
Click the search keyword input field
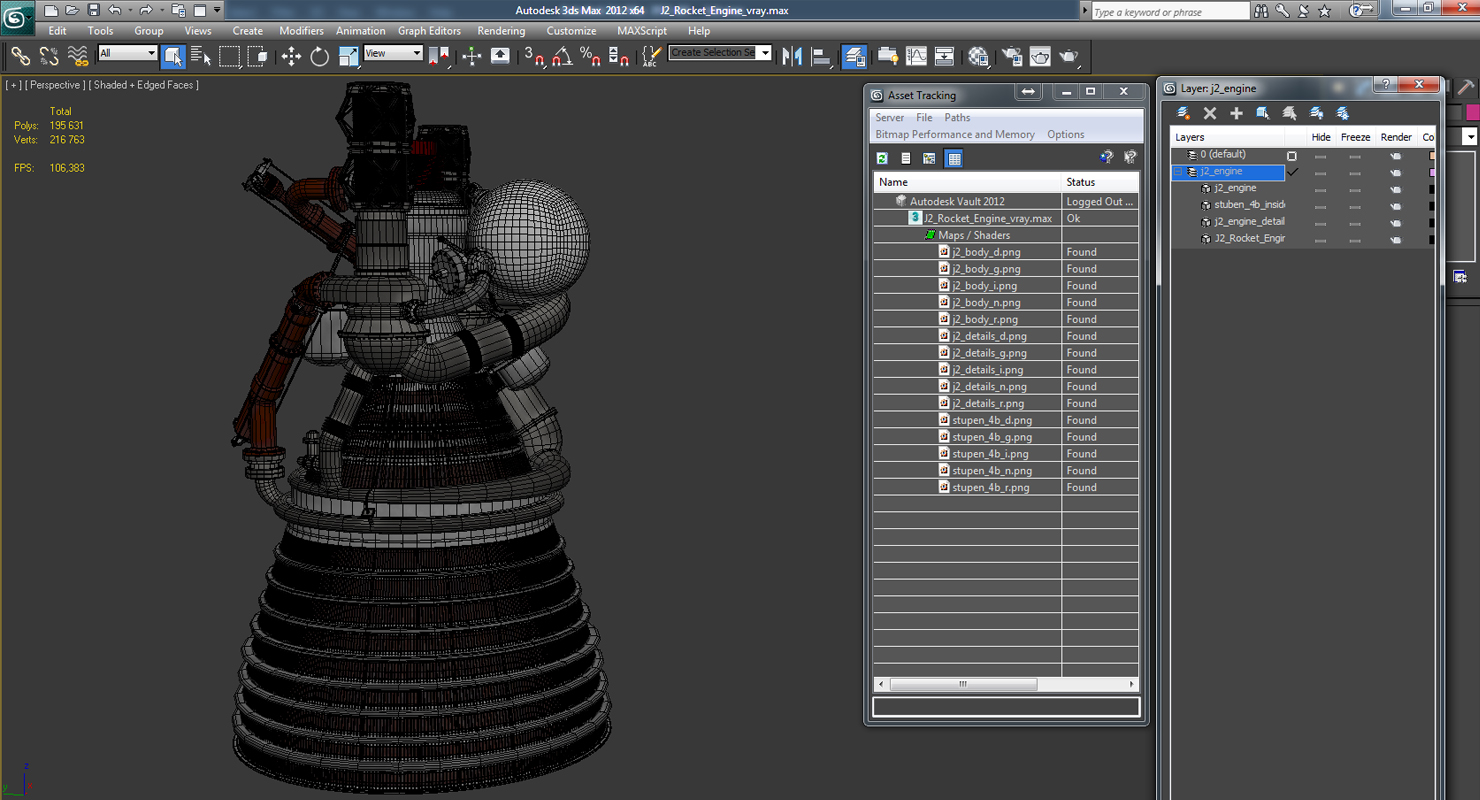tap(1170, 11)
